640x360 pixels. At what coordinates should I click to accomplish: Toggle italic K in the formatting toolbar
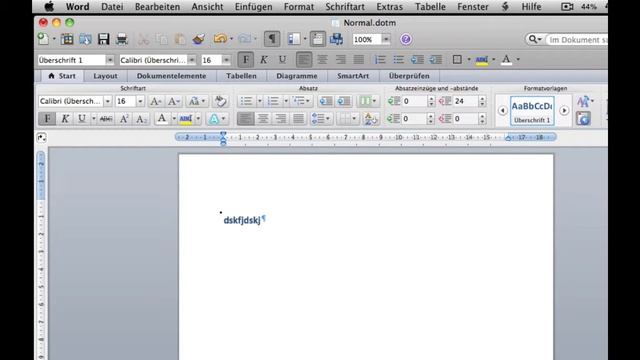point(264,60)
